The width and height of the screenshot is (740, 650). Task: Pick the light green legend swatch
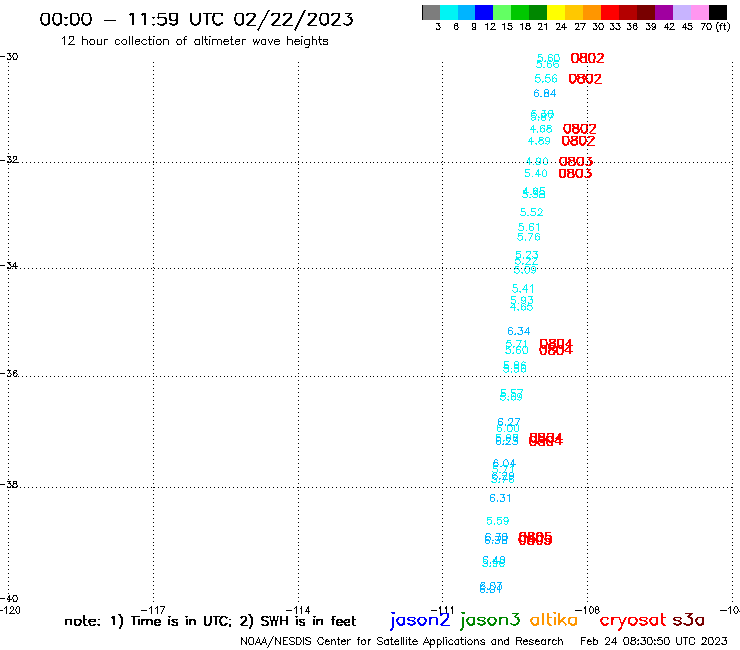pyautogui.click(x=502, y=12)
